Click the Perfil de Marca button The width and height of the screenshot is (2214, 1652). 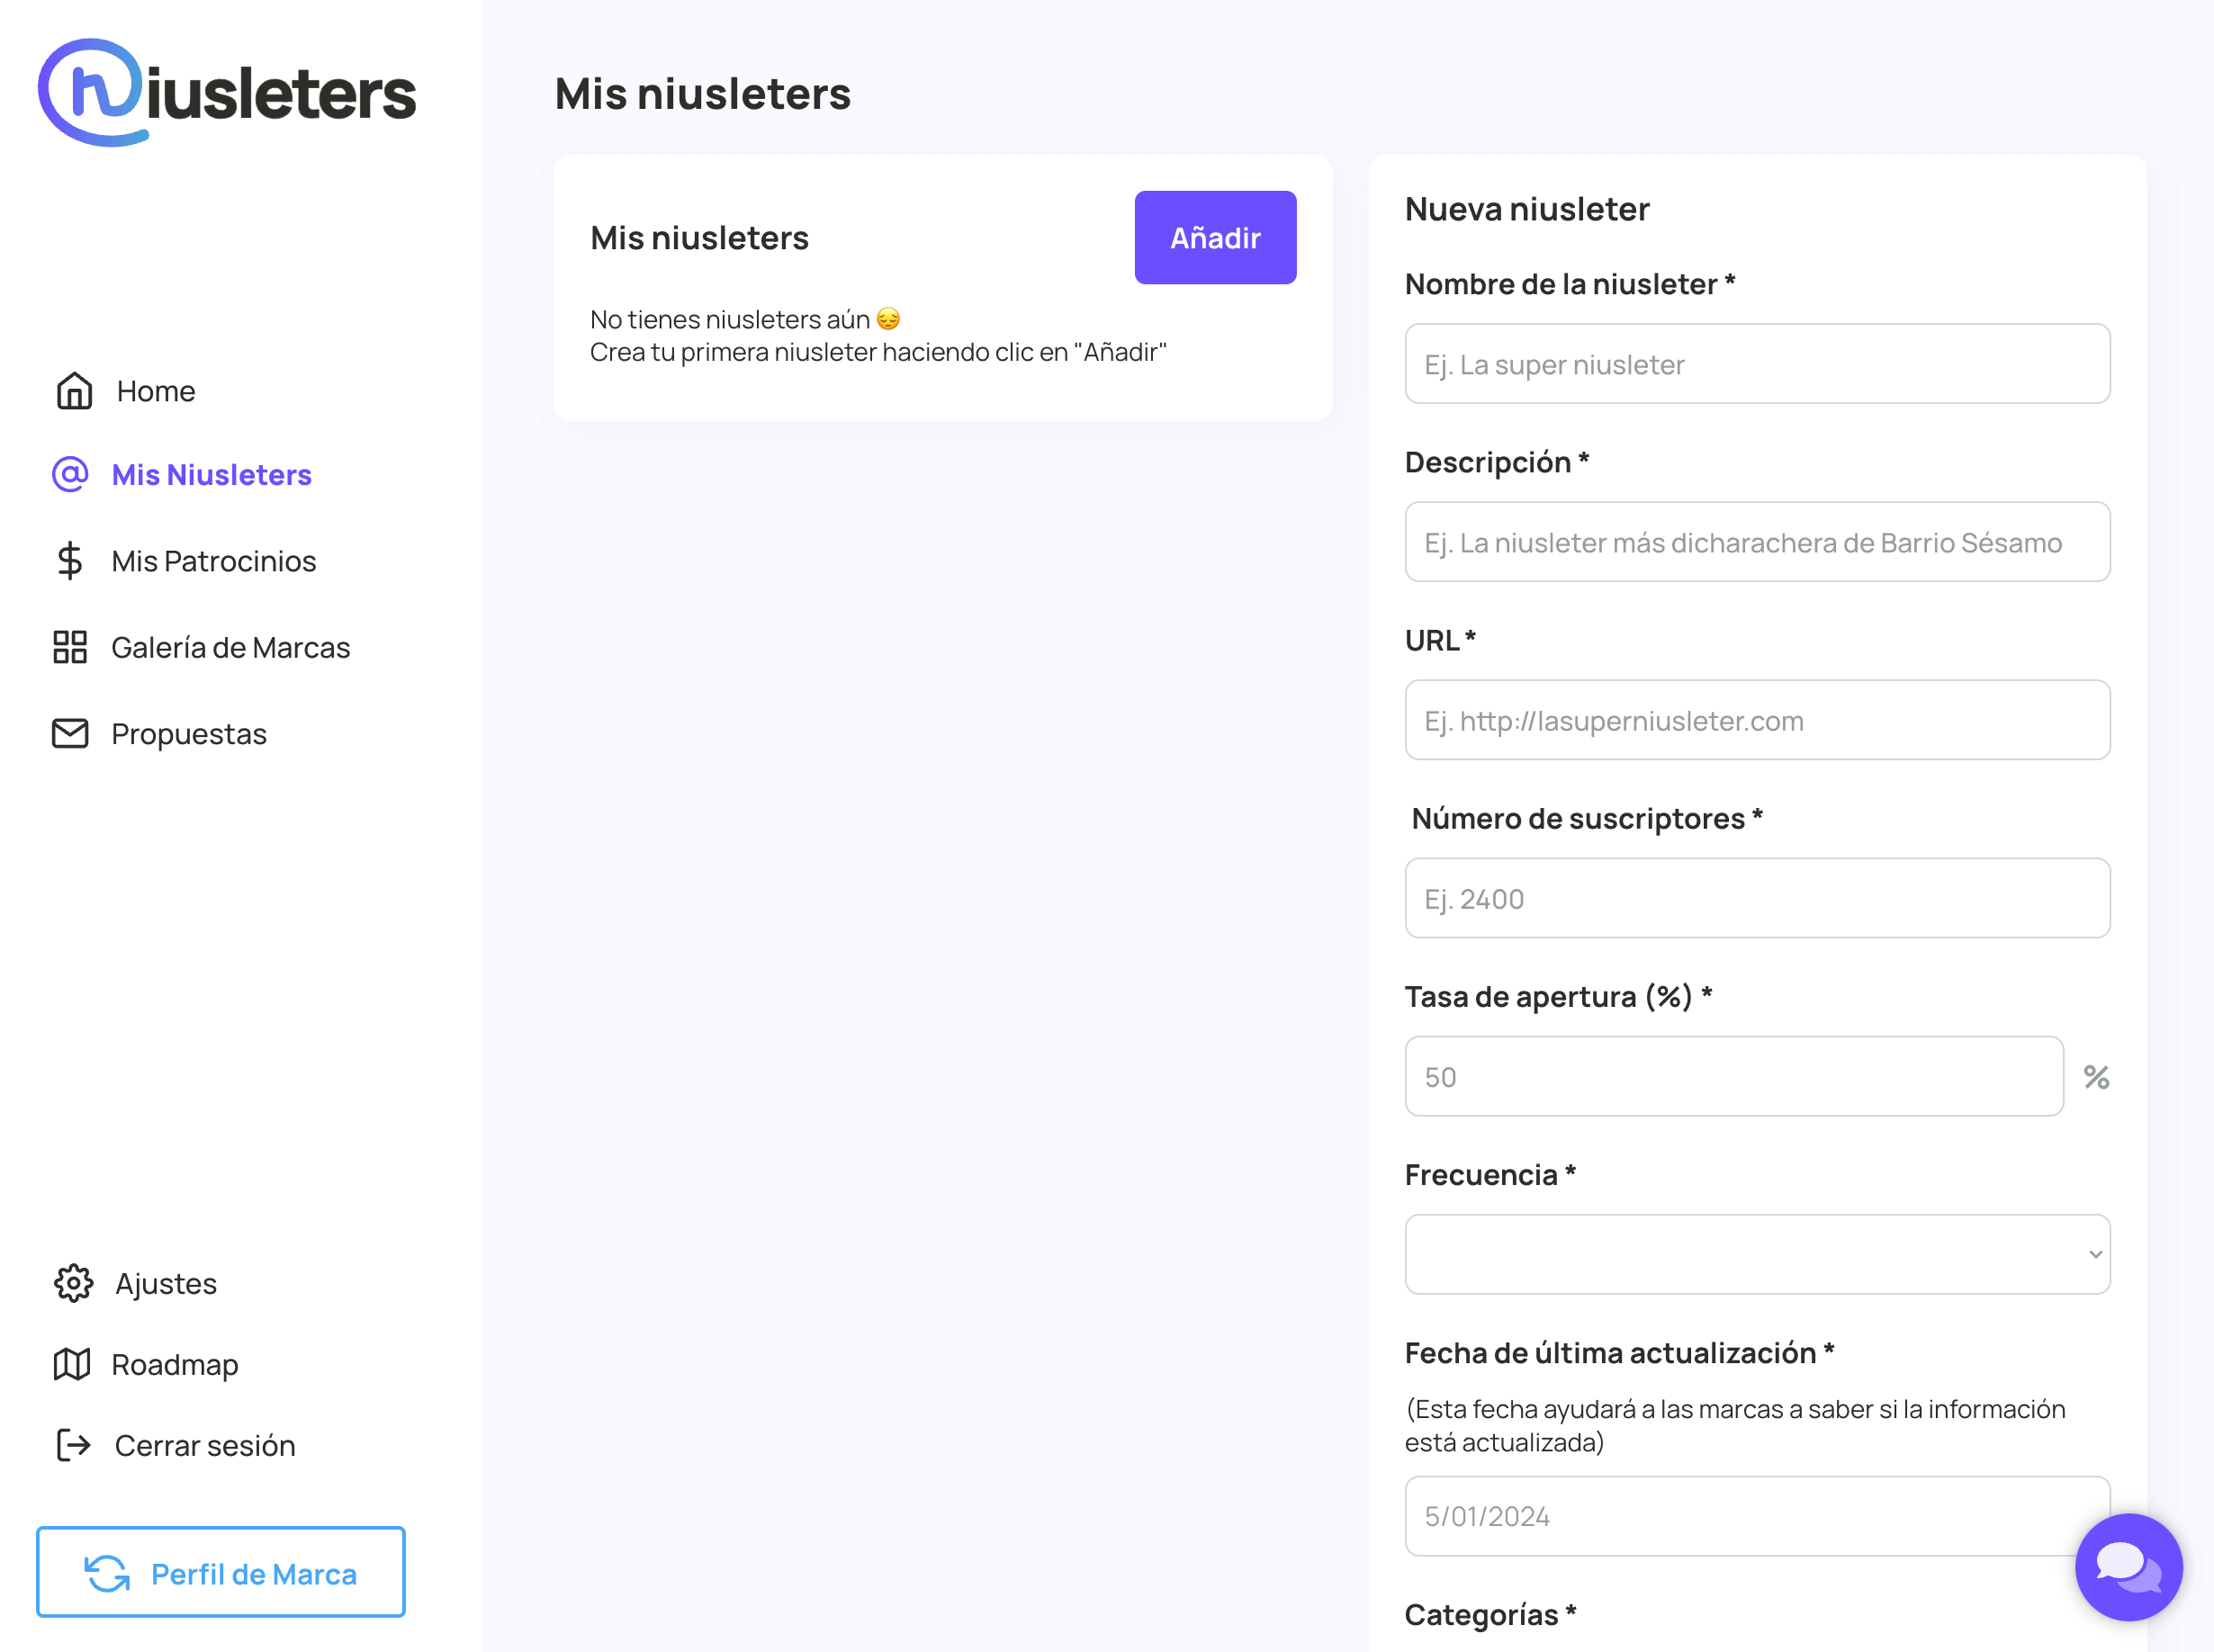(221, 1572)
